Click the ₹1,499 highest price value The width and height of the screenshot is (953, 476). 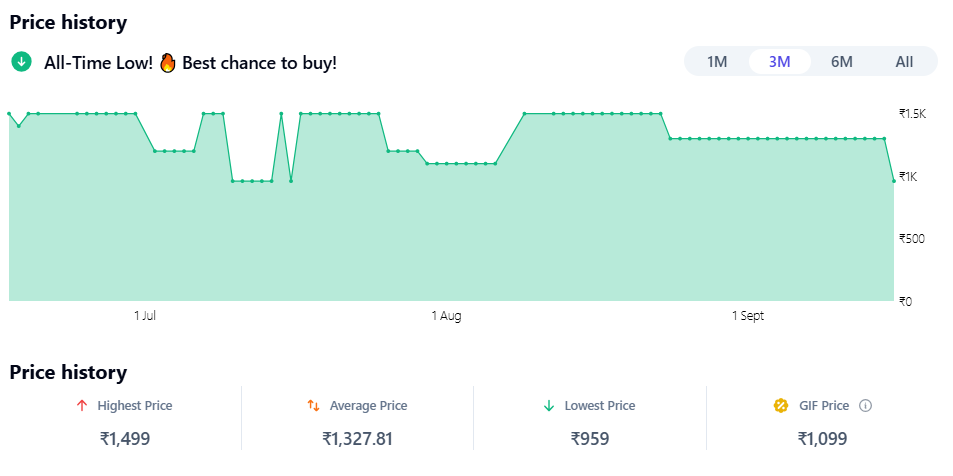125,438
